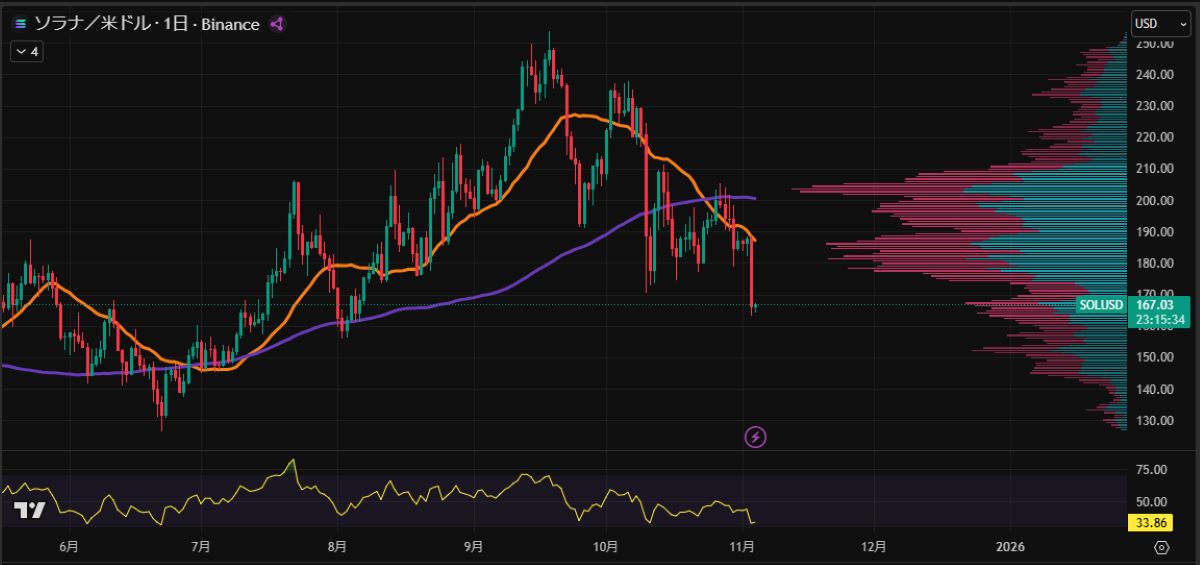Screen dimensions: 1200x565
Task: Click the purple lightning bolt event marker
Action: point(757,436)
